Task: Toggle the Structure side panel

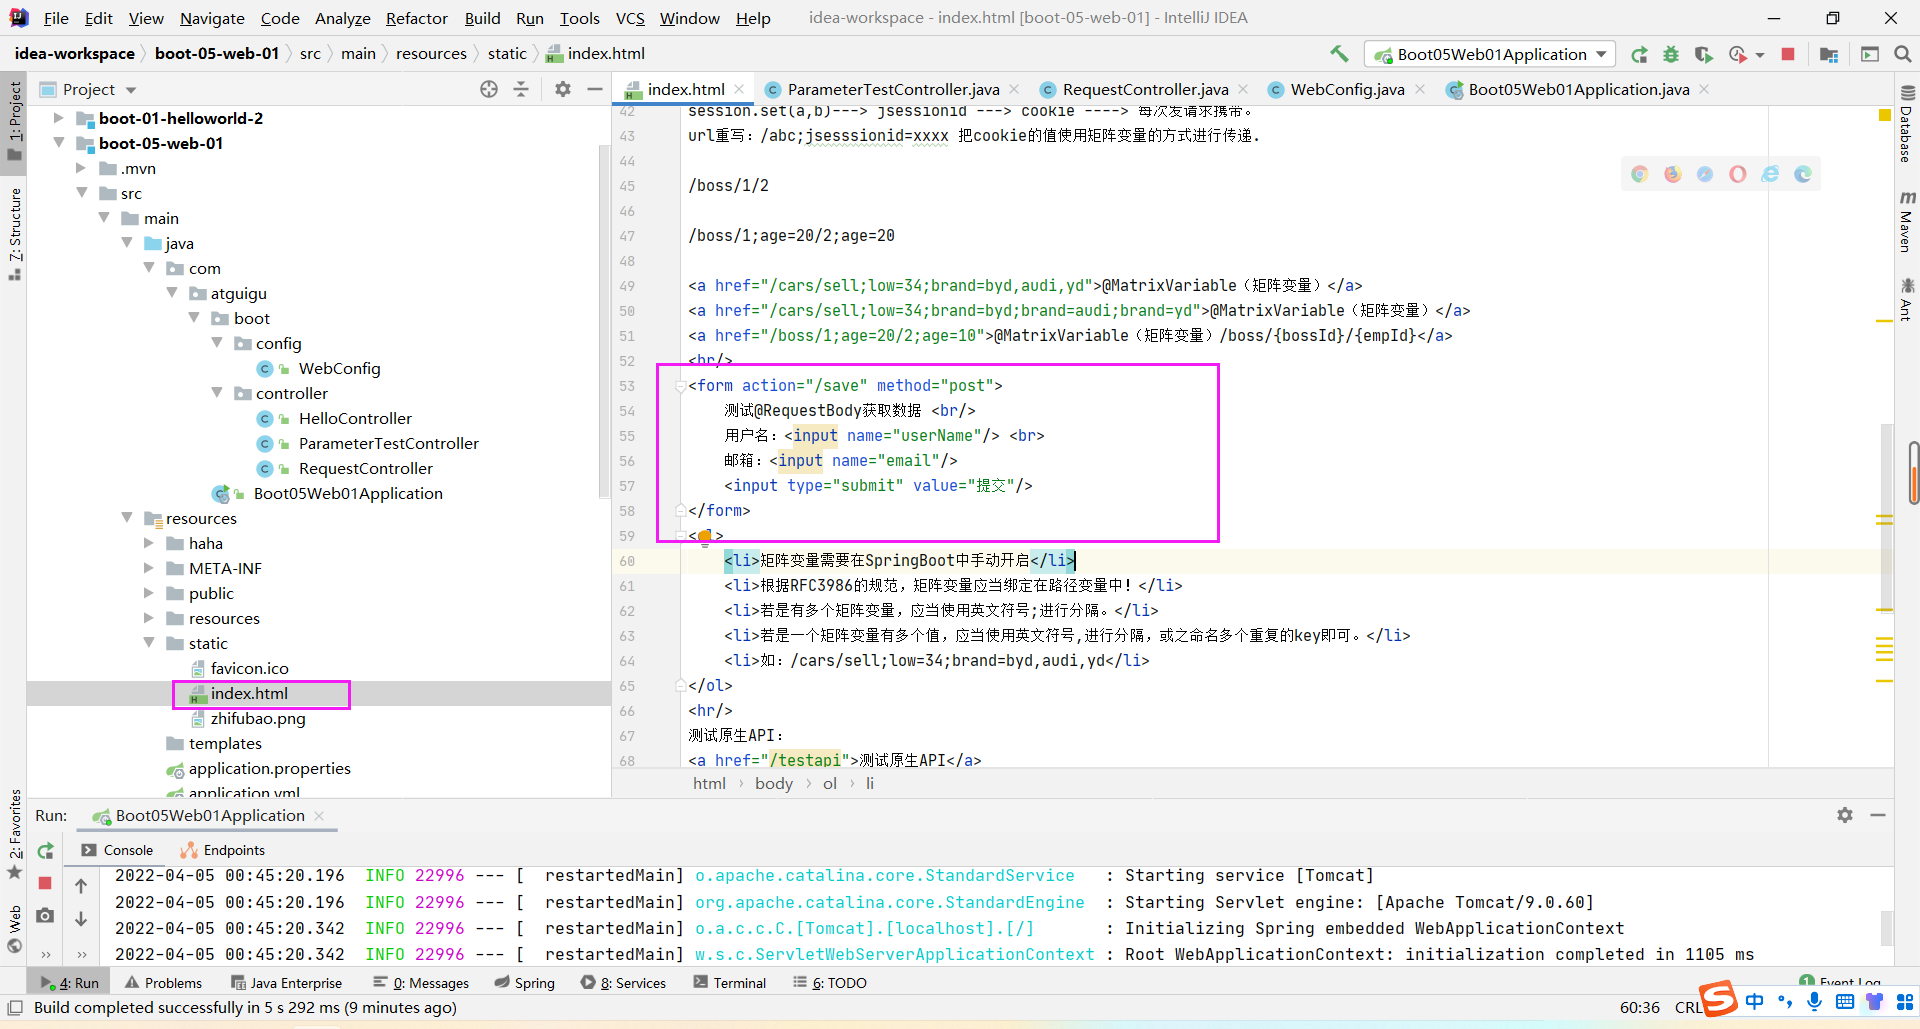Action: click(x=14, y=232)
